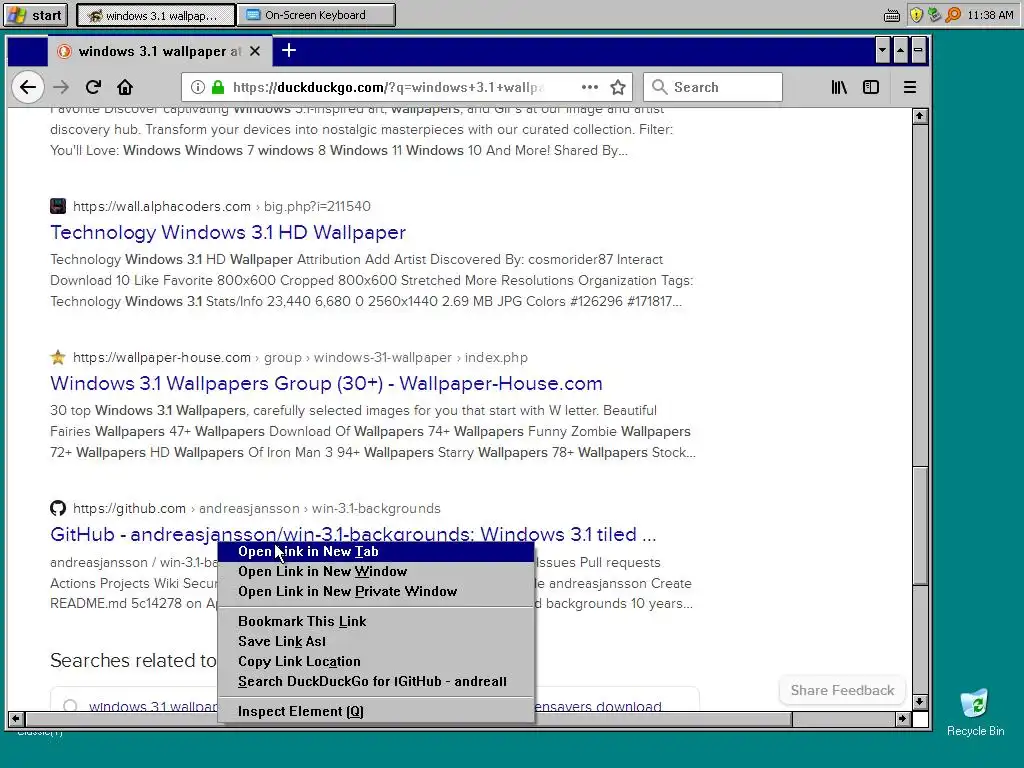Select Bookmark This Link menu item
Screen dimensions: 1024x768
coord(376,622)
